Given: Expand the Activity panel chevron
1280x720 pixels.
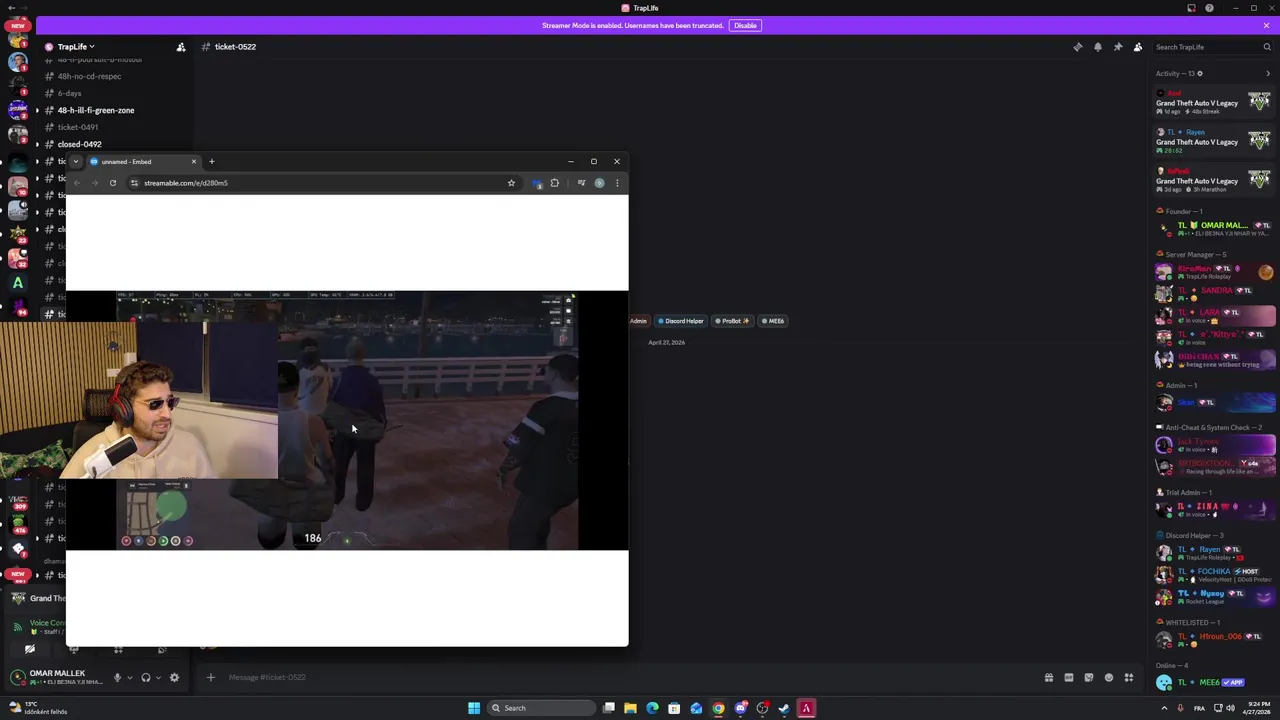Looking at the screenshot, I should point(1267,73).
